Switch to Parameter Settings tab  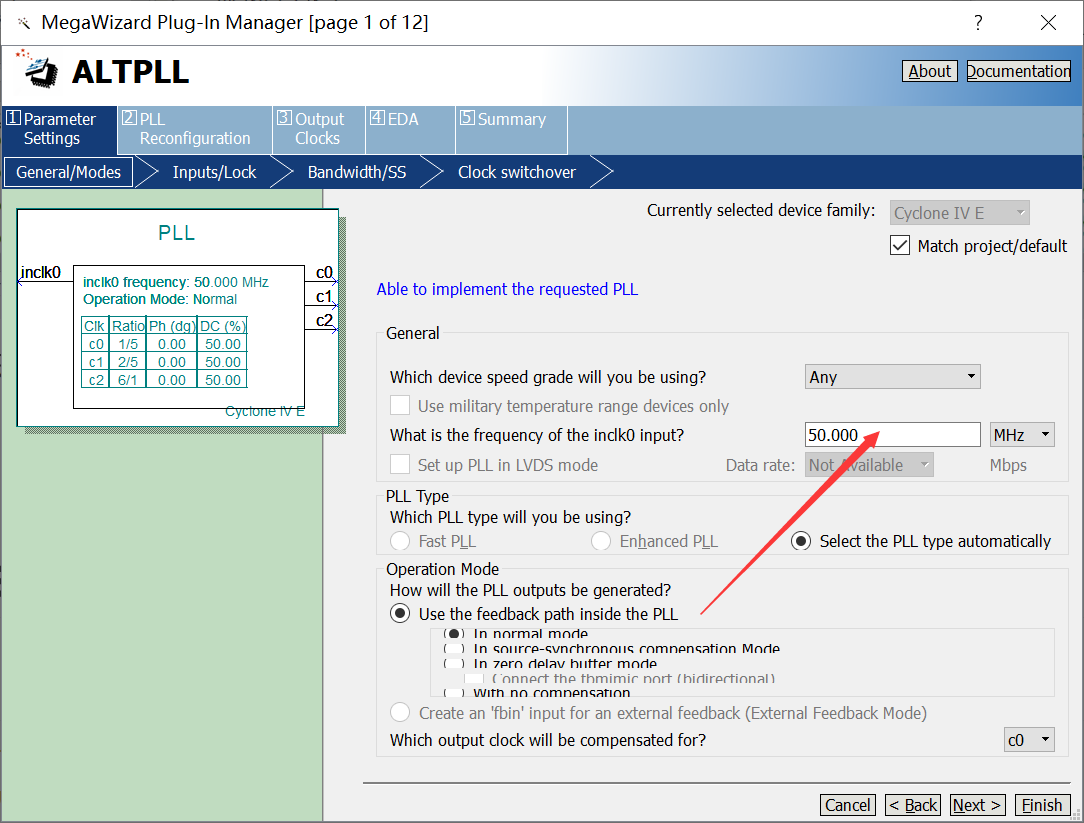[x=59, y=129]
